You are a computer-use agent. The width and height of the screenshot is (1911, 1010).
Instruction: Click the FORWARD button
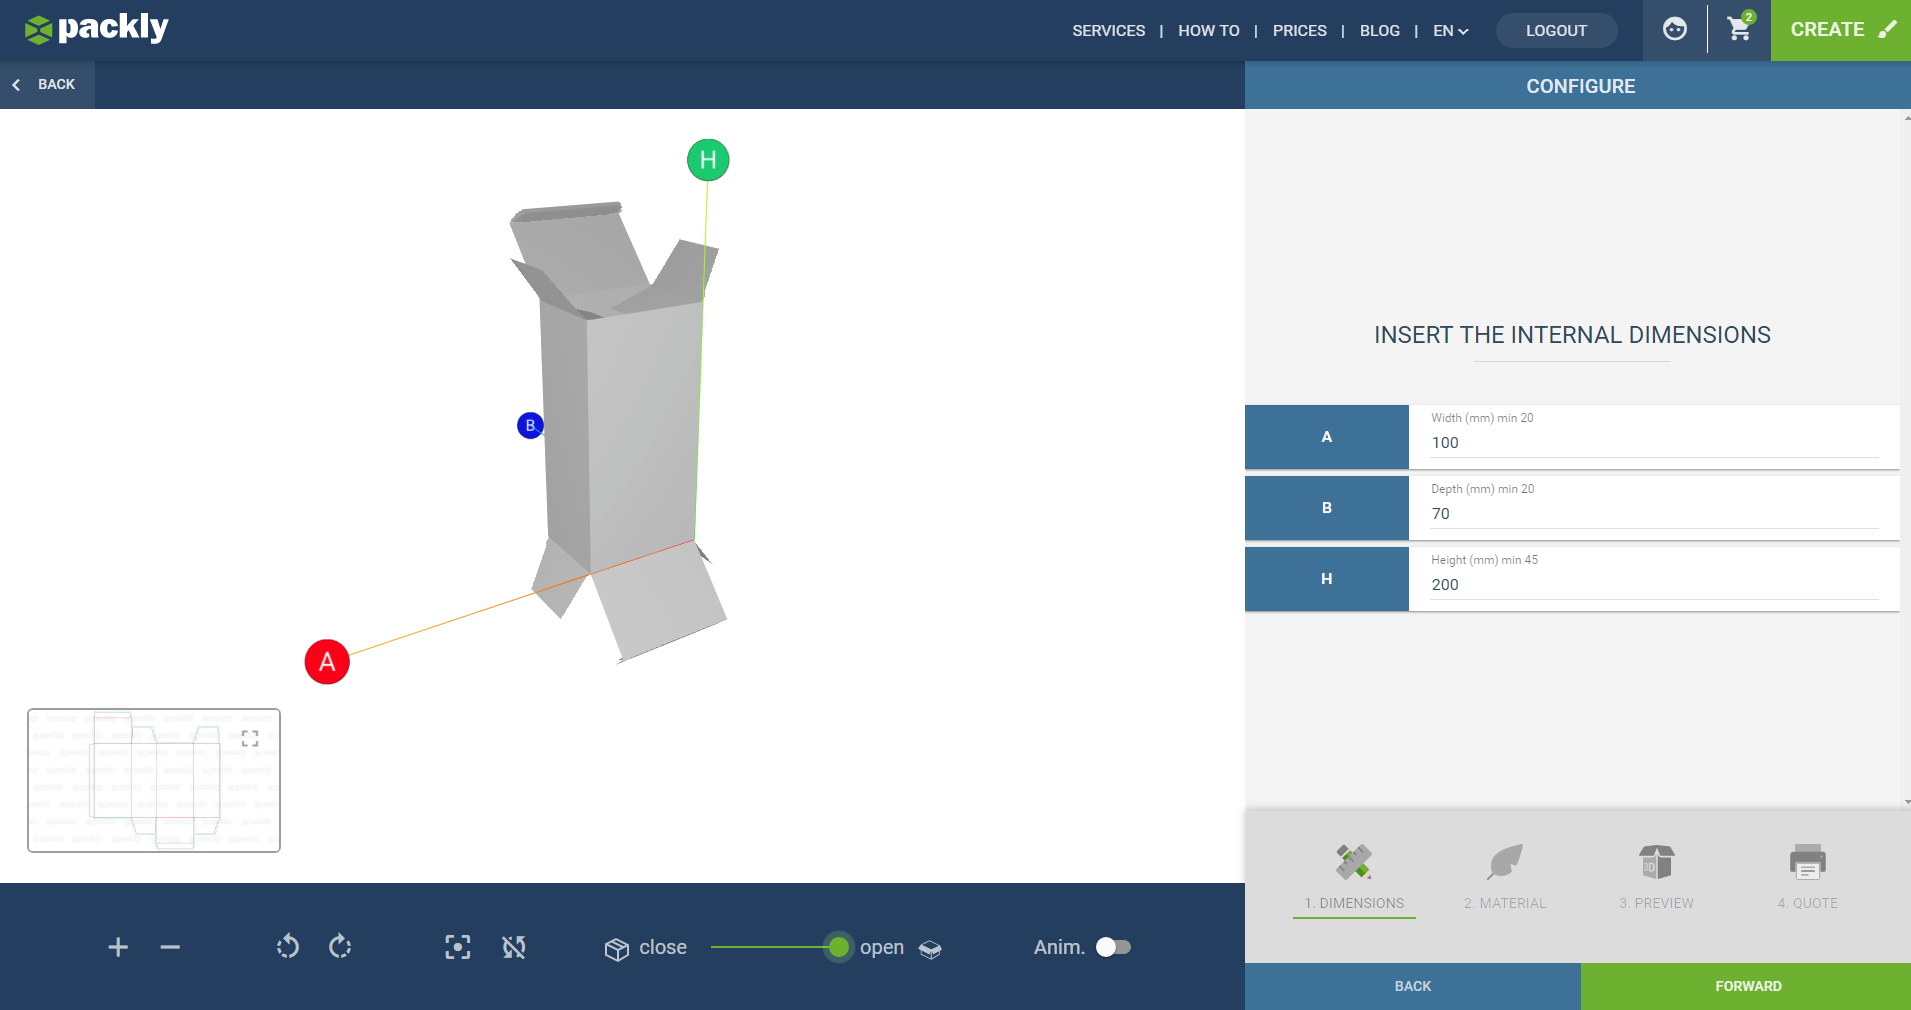(x=1746, y=986)
